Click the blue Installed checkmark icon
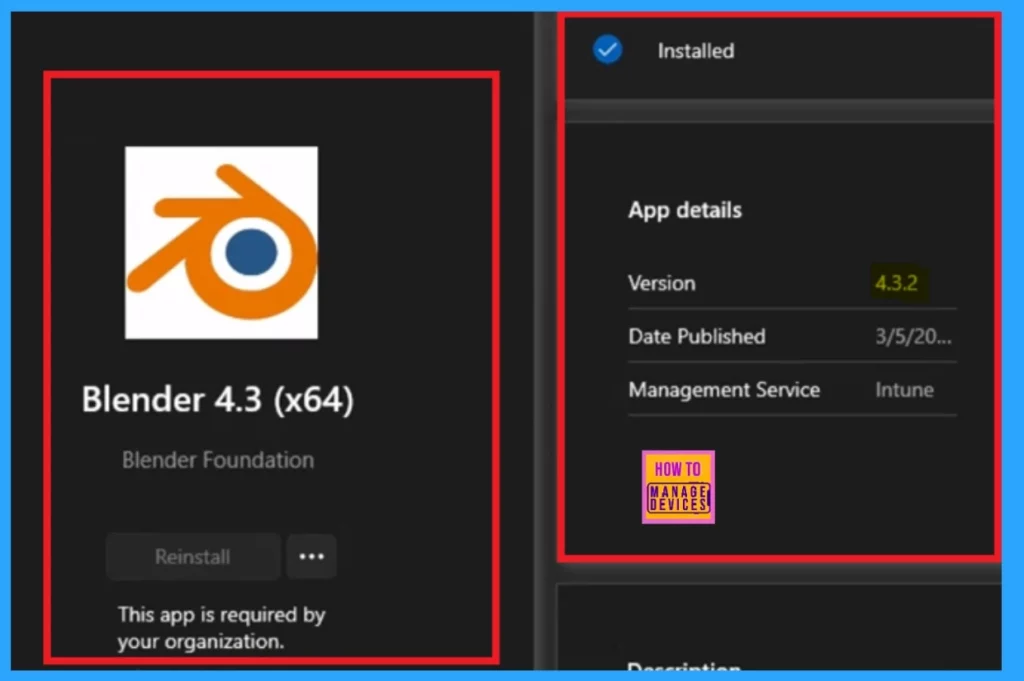 click(607, 50)
